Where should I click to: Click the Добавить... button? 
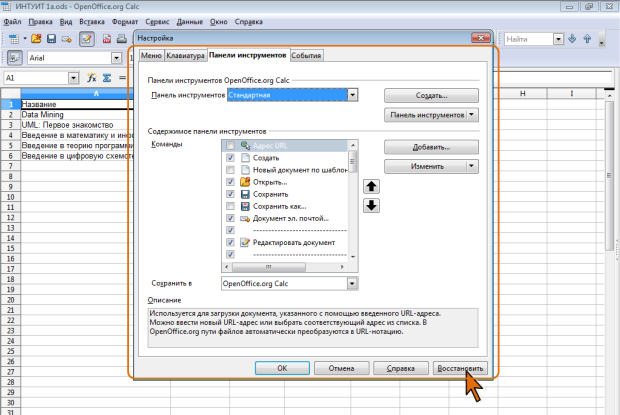click(x=430, y=147)
